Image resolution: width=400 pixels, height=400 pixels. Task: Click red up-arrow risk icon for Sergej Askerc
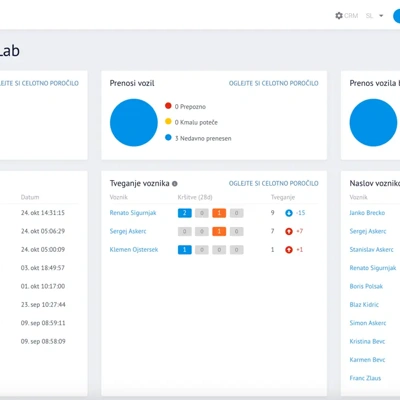click(x=289, y=231)
